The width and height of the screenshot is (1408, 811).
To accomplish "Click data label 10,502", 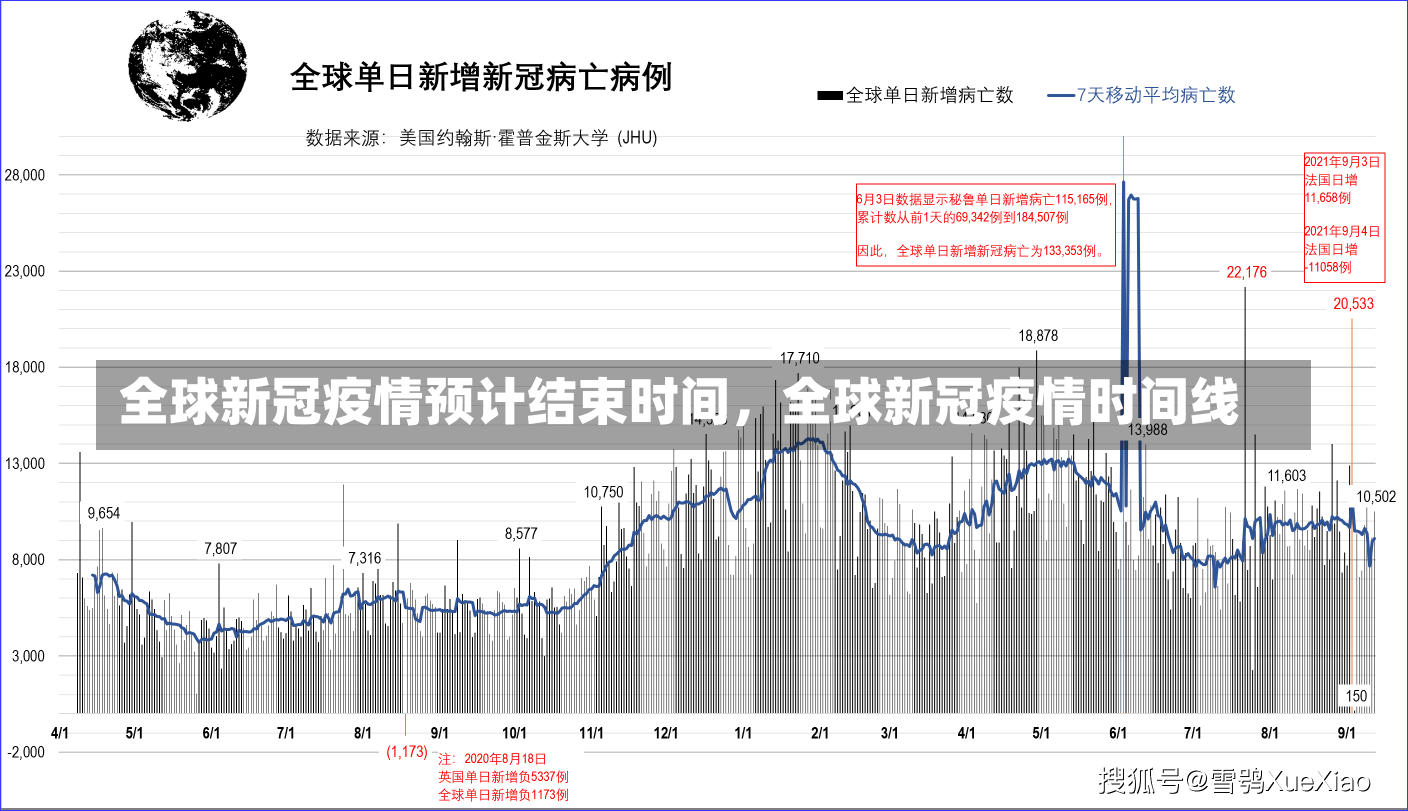I will click(1376, 497).
